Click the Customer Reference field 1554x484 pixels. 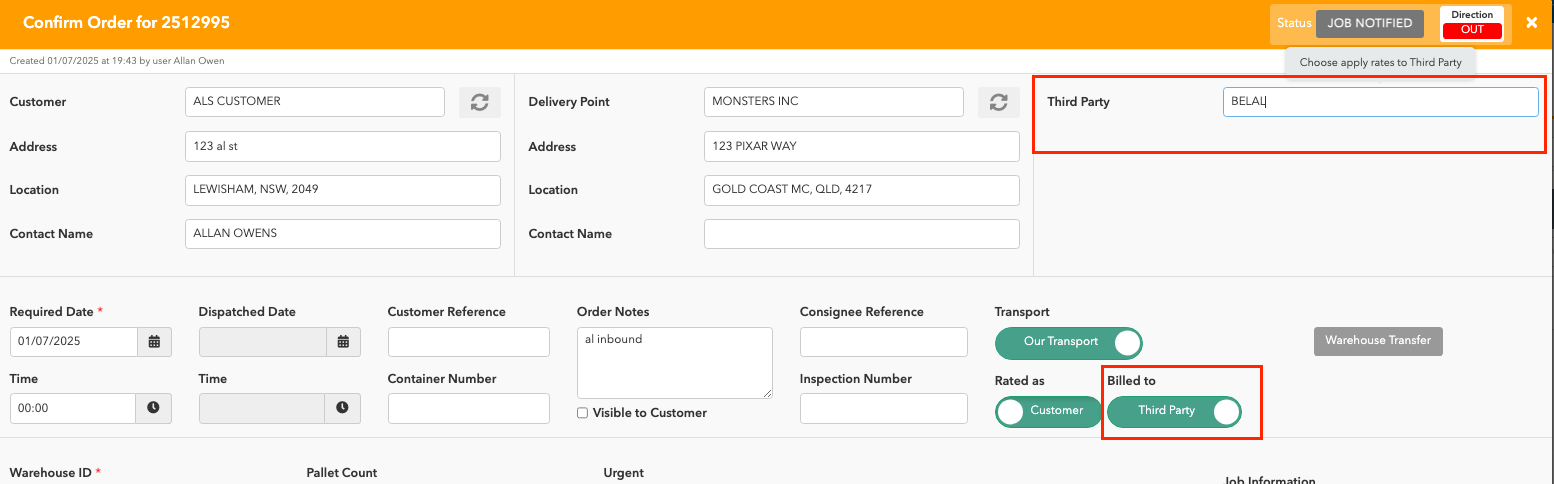[469, 341]
